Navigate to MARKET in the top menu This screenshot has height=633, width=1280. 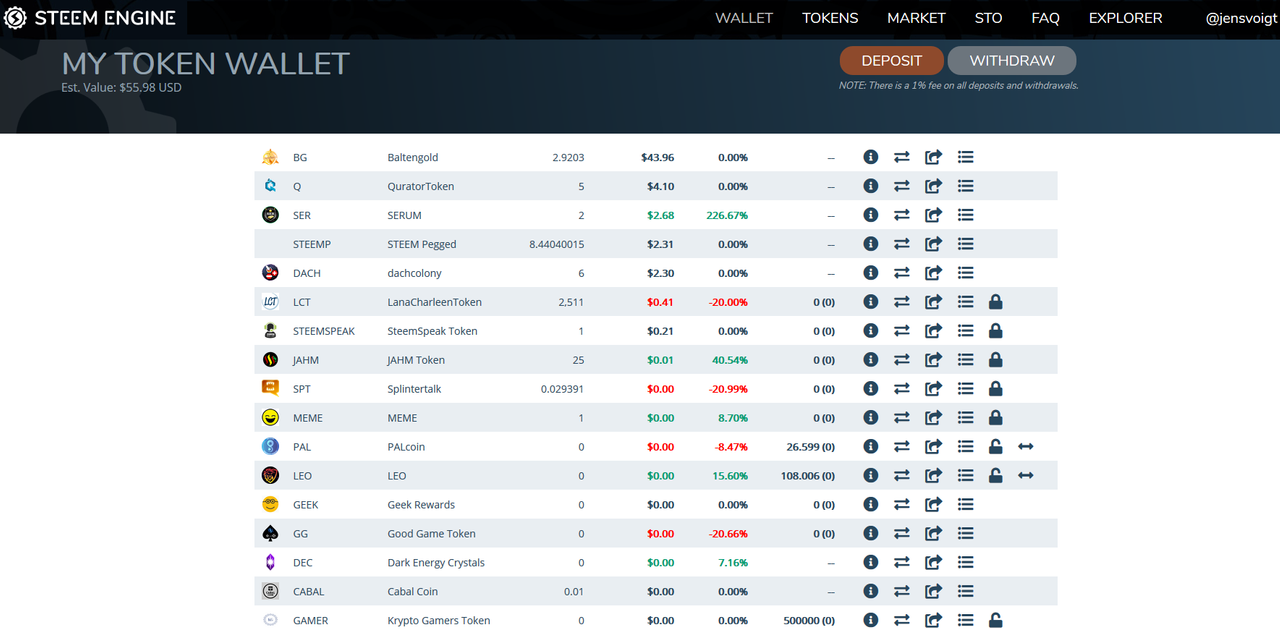916,18
